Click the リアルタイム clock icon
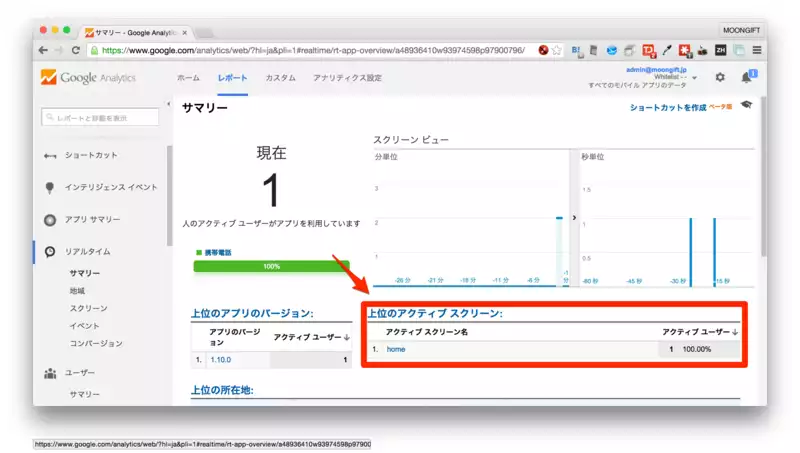 click(49, 252)
